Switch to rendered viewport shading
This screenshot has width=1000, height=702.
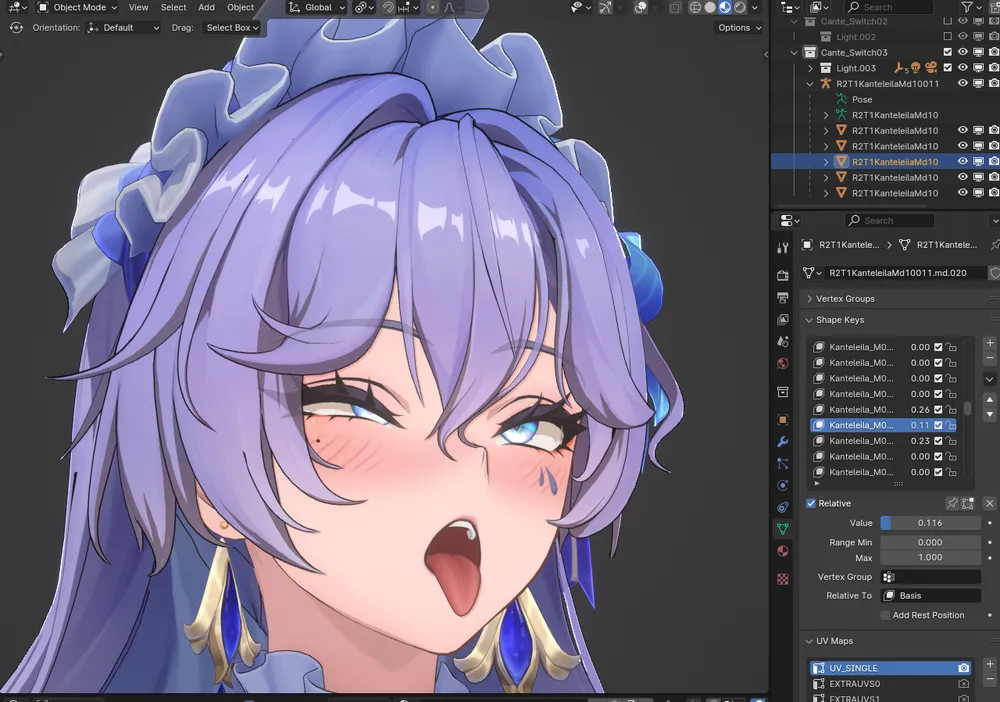point(740,8)
